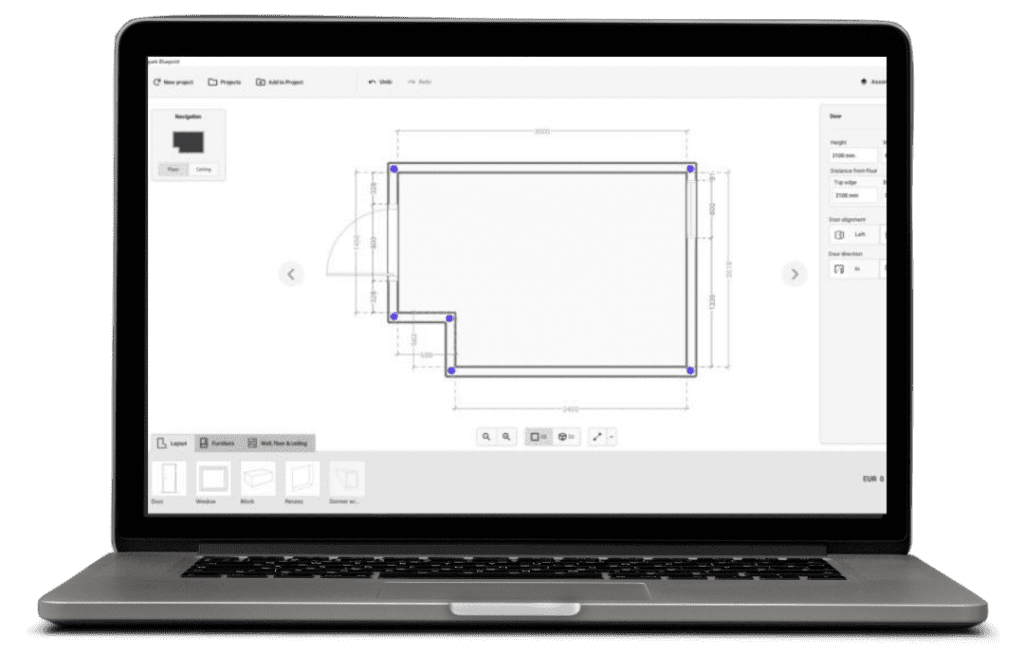
Task: Click the New project icon
Action: 157,82
